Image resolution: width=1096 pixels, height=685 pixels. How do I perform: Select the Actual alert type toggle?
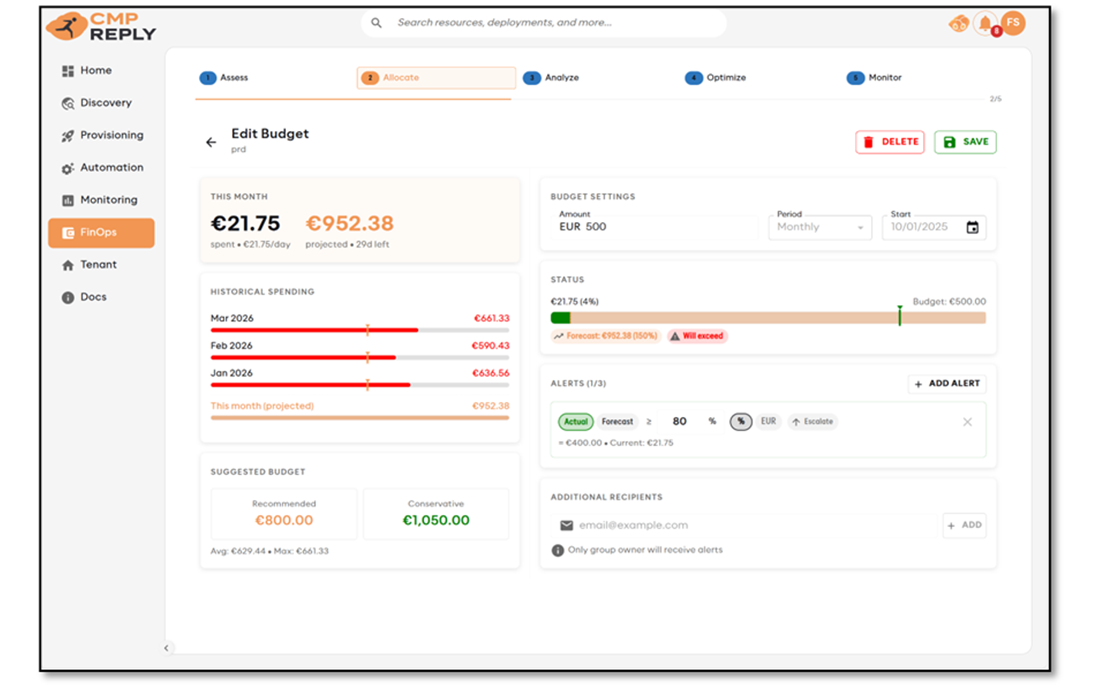pos(576,422)
